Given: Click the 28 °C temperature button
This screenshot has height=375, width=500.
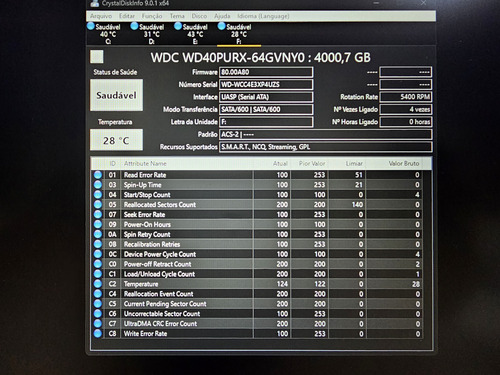Looking at the screenshot, I should pyautogui.click(x=116, y=140).
